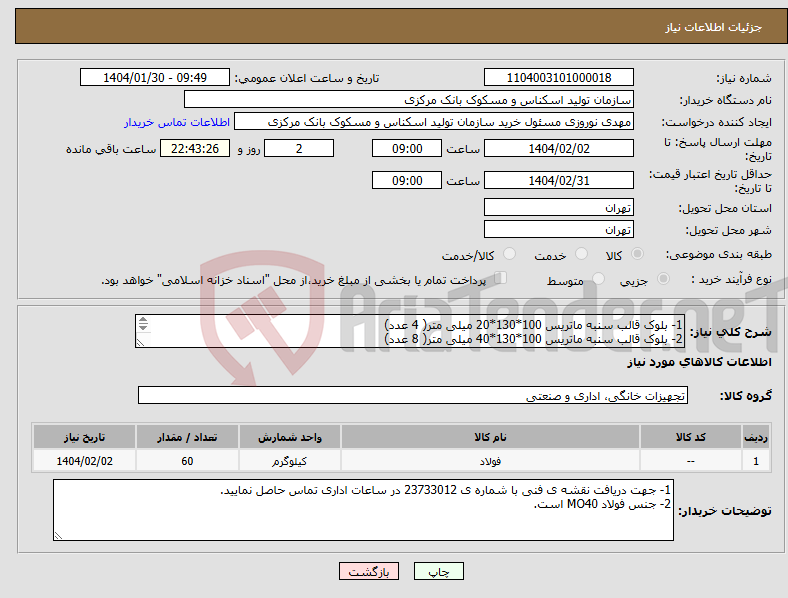Toggle the Islamic treasury payment checkbox
Viewport: 788px width, 598px height.
point(501,277)
